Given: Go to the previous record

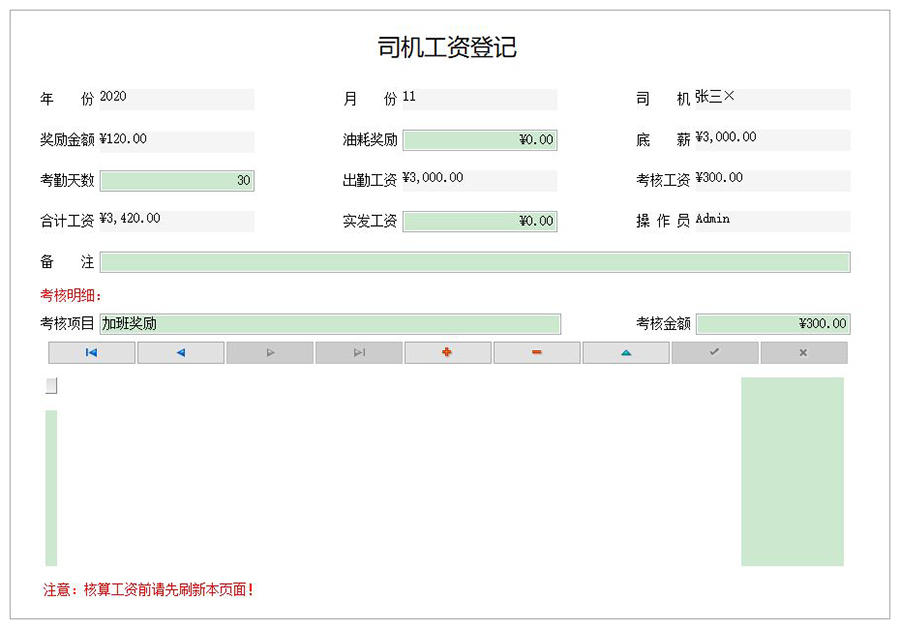Looking at the screenshot, I should tap(180, 352).
